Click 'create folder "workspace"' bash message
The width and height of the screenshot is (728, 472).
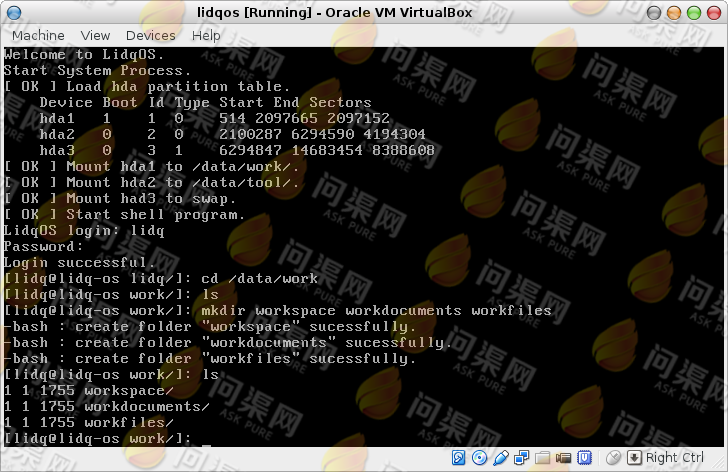(209, 327)
